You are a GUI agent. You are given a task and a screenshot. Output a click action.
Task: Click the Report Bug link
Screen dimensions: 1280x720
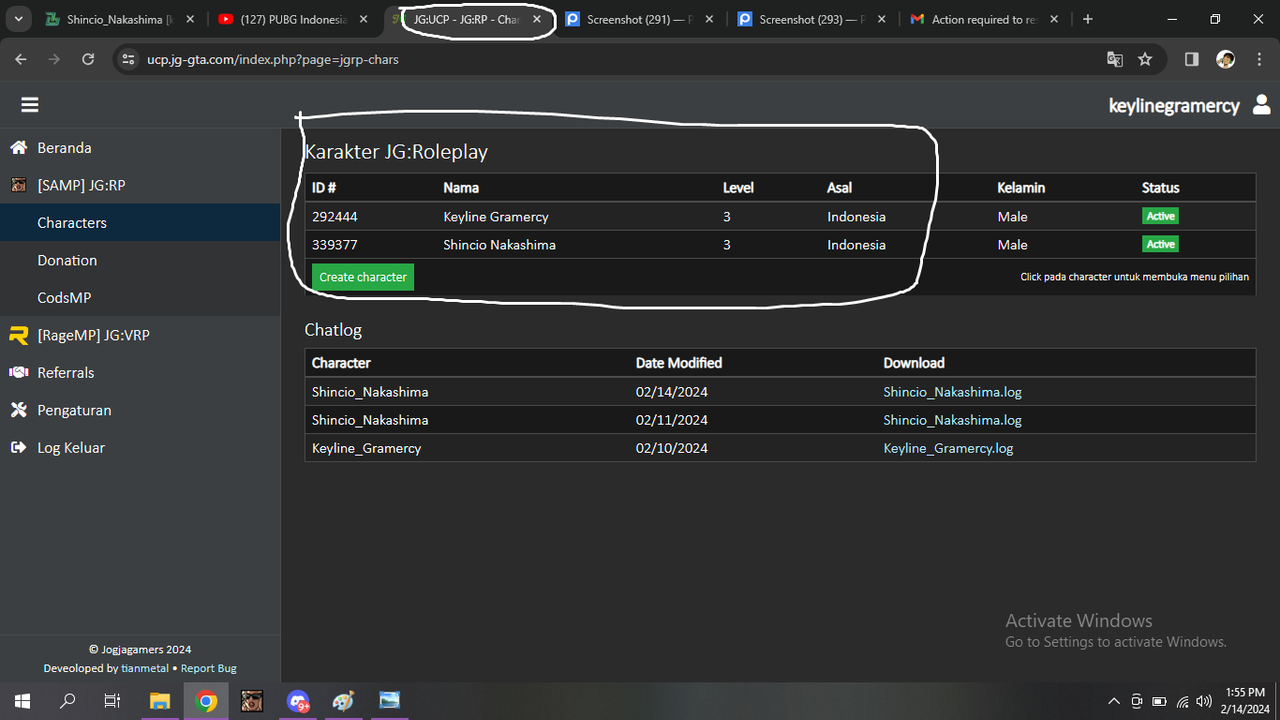(209, 668)
